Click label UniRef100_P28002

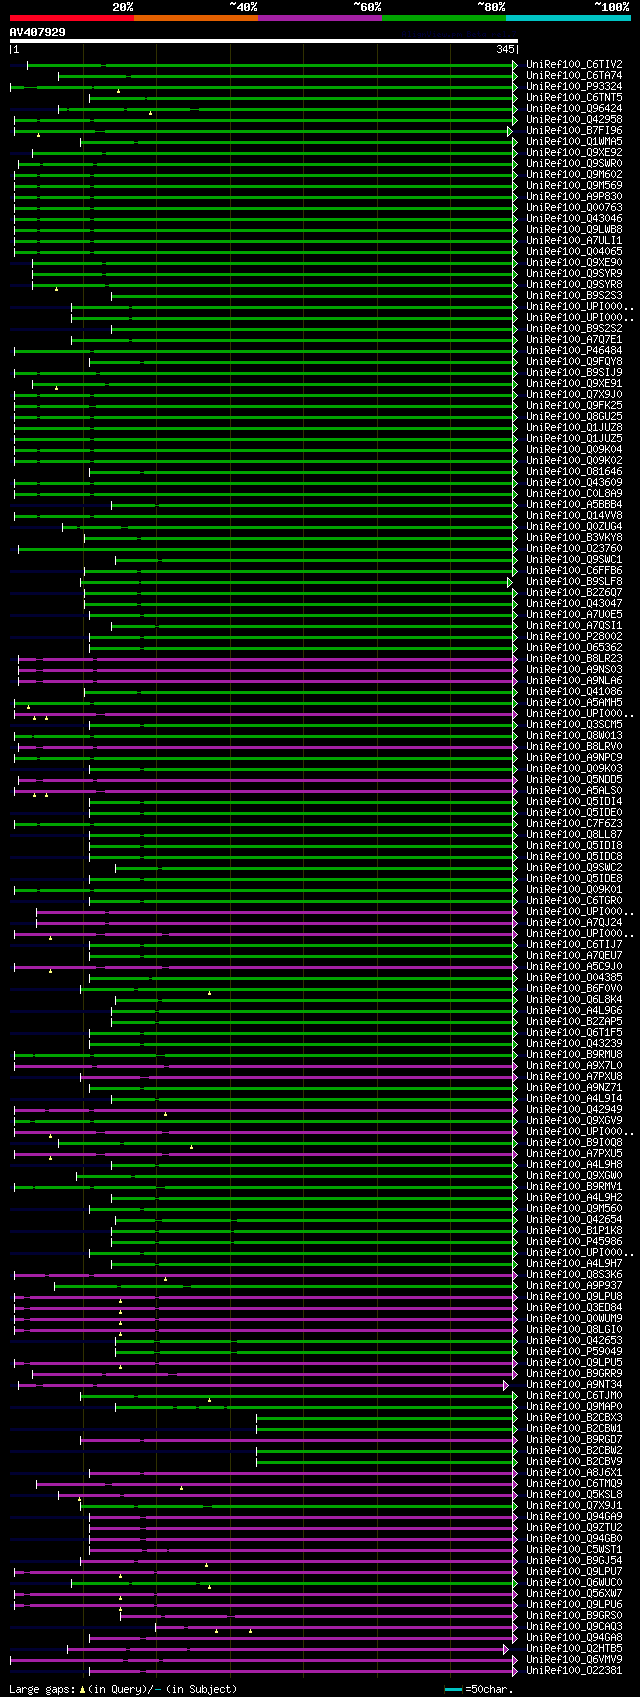pos(574,636)
